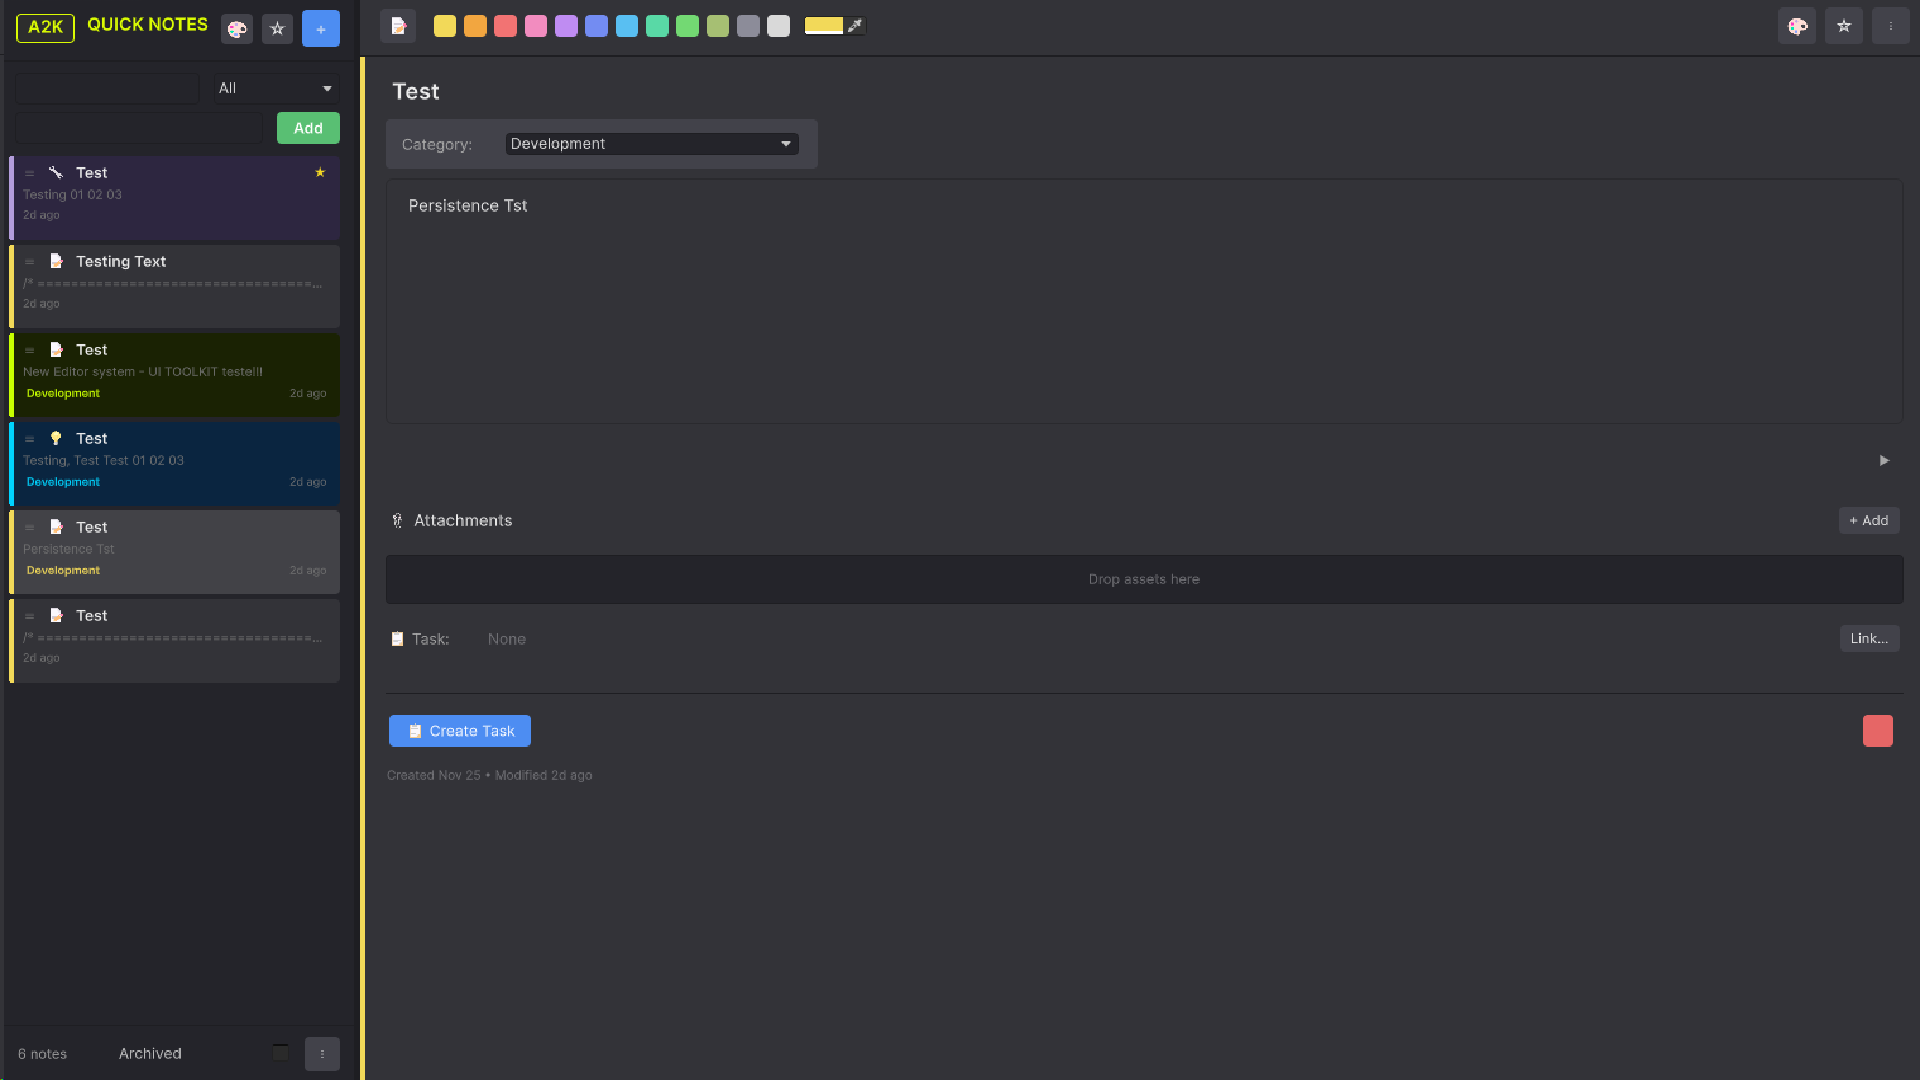The width and height of the screenshot is (1920, 1080).
Task: Expand the preview play arrow below editor
Action: 1884,460
